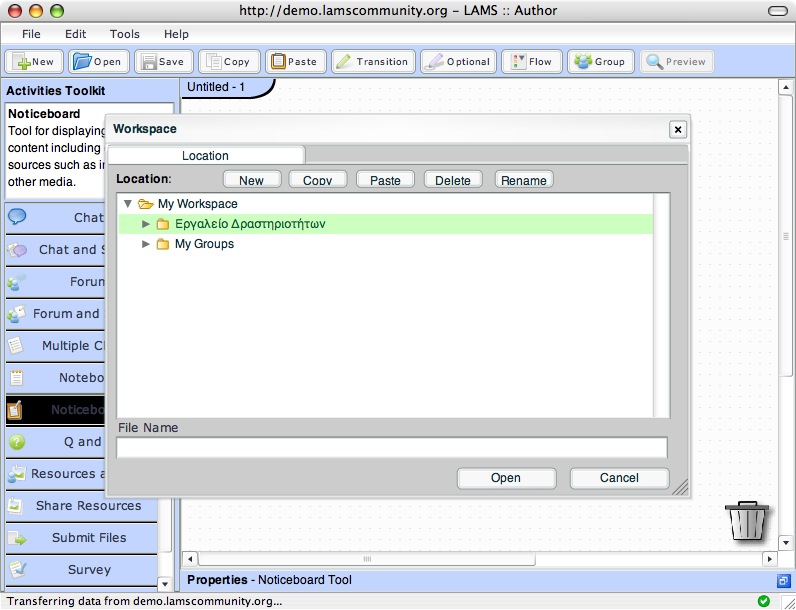Click the canvas horizontal scrollbar thumb
The height and width of the screenshot is (610, 796).
tap(367, 559)
